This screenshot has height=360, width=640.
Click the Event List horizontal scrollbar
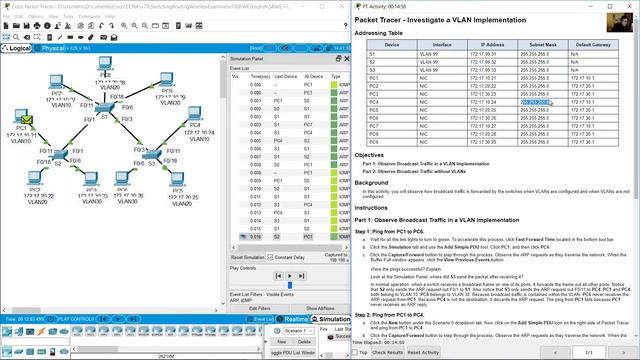[290, 247]
